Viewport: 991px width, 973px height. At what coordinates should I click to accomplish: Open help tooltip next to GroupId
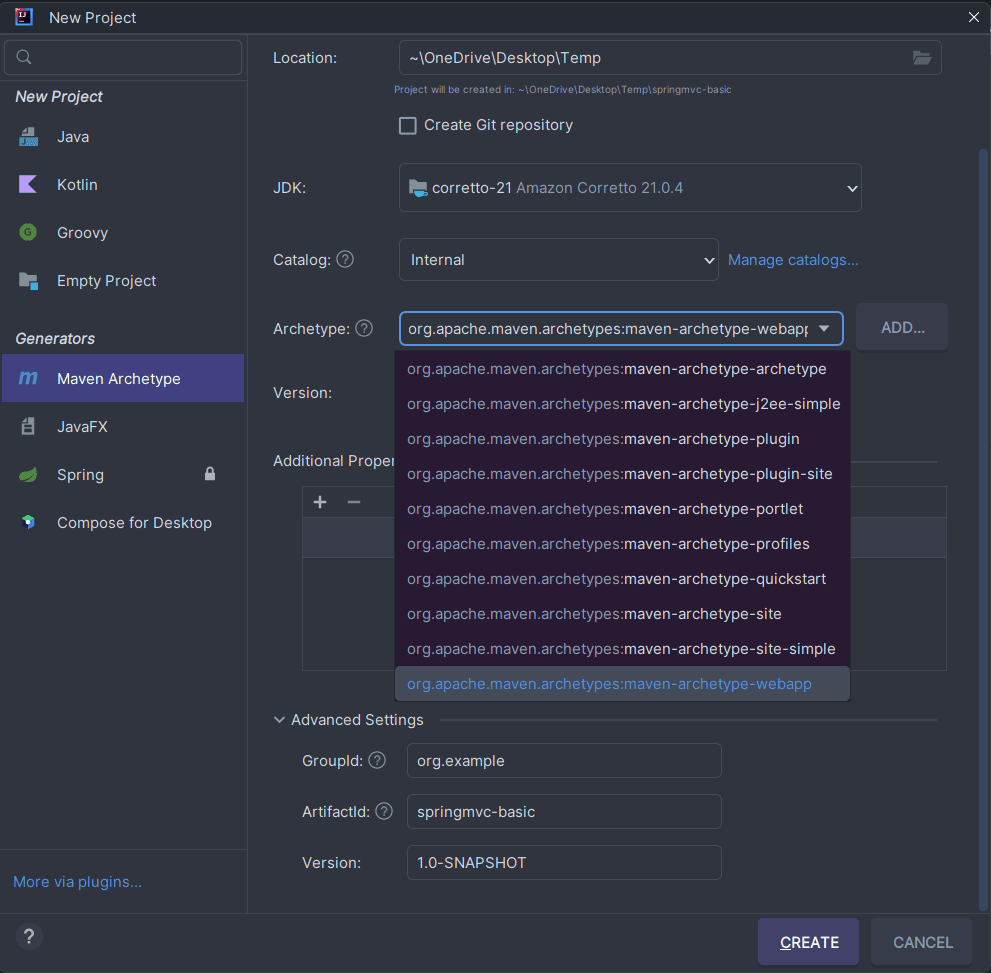[377, 760]
